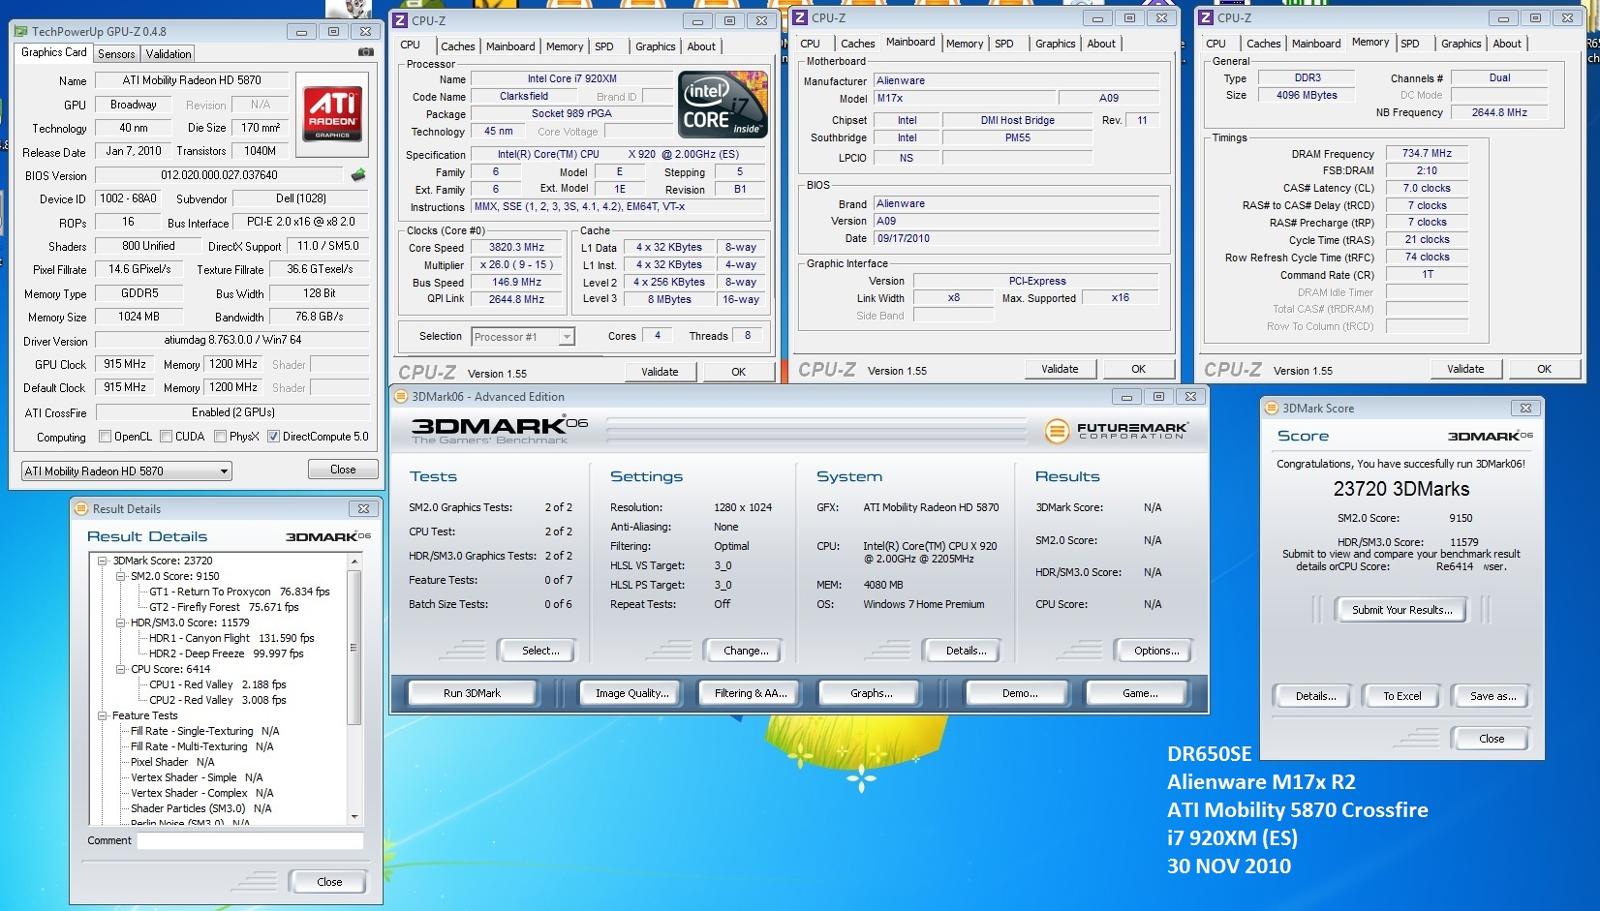Click Validate in the CPU-Z Processor window
The image size is (1600, 911).
659,372
